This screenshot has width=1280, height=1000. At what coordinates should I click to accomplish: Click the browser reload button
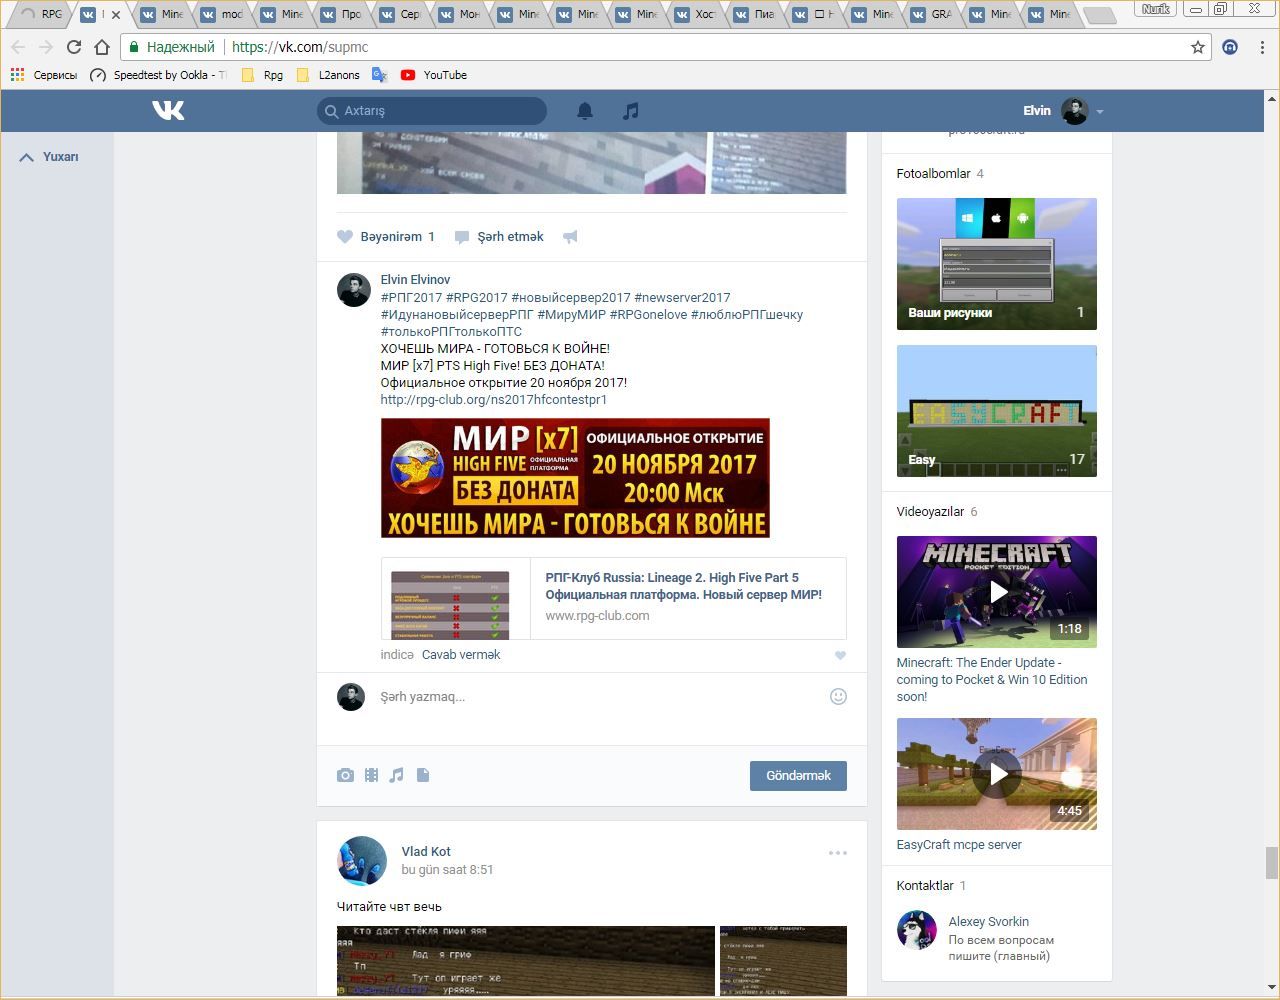pos(73,47)
